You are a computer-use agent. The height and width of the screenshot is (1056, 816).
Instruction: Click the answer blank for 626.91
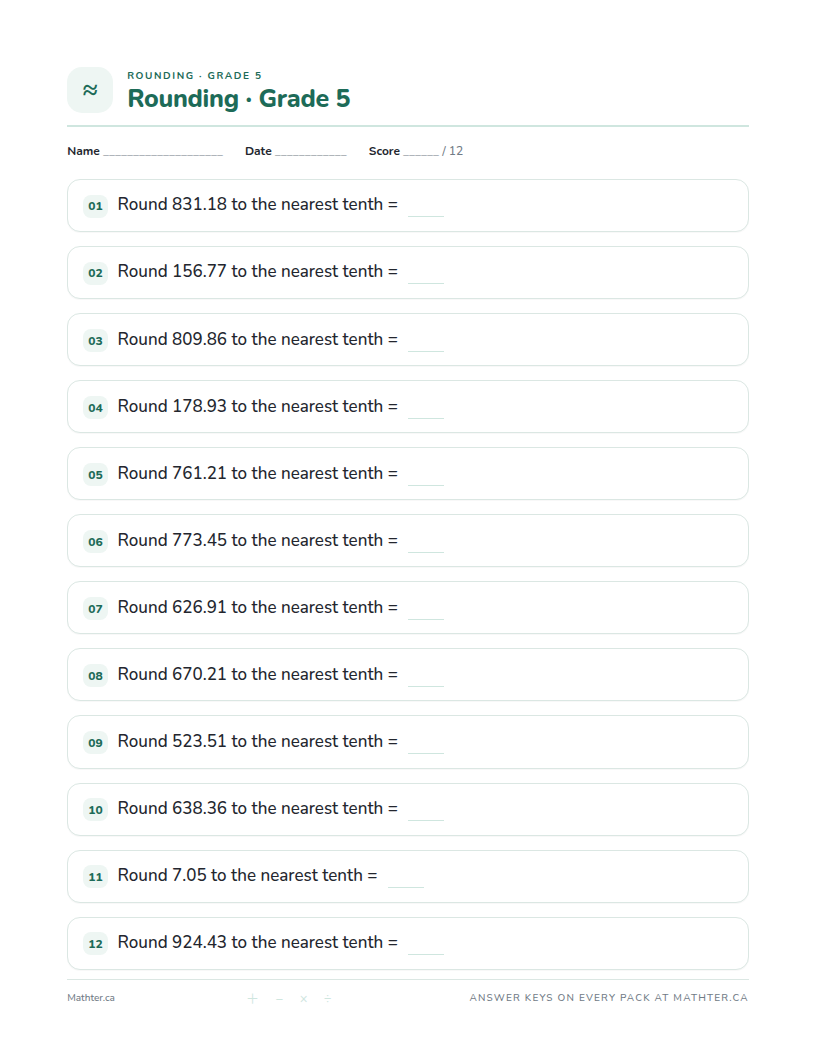pos(426,618)
